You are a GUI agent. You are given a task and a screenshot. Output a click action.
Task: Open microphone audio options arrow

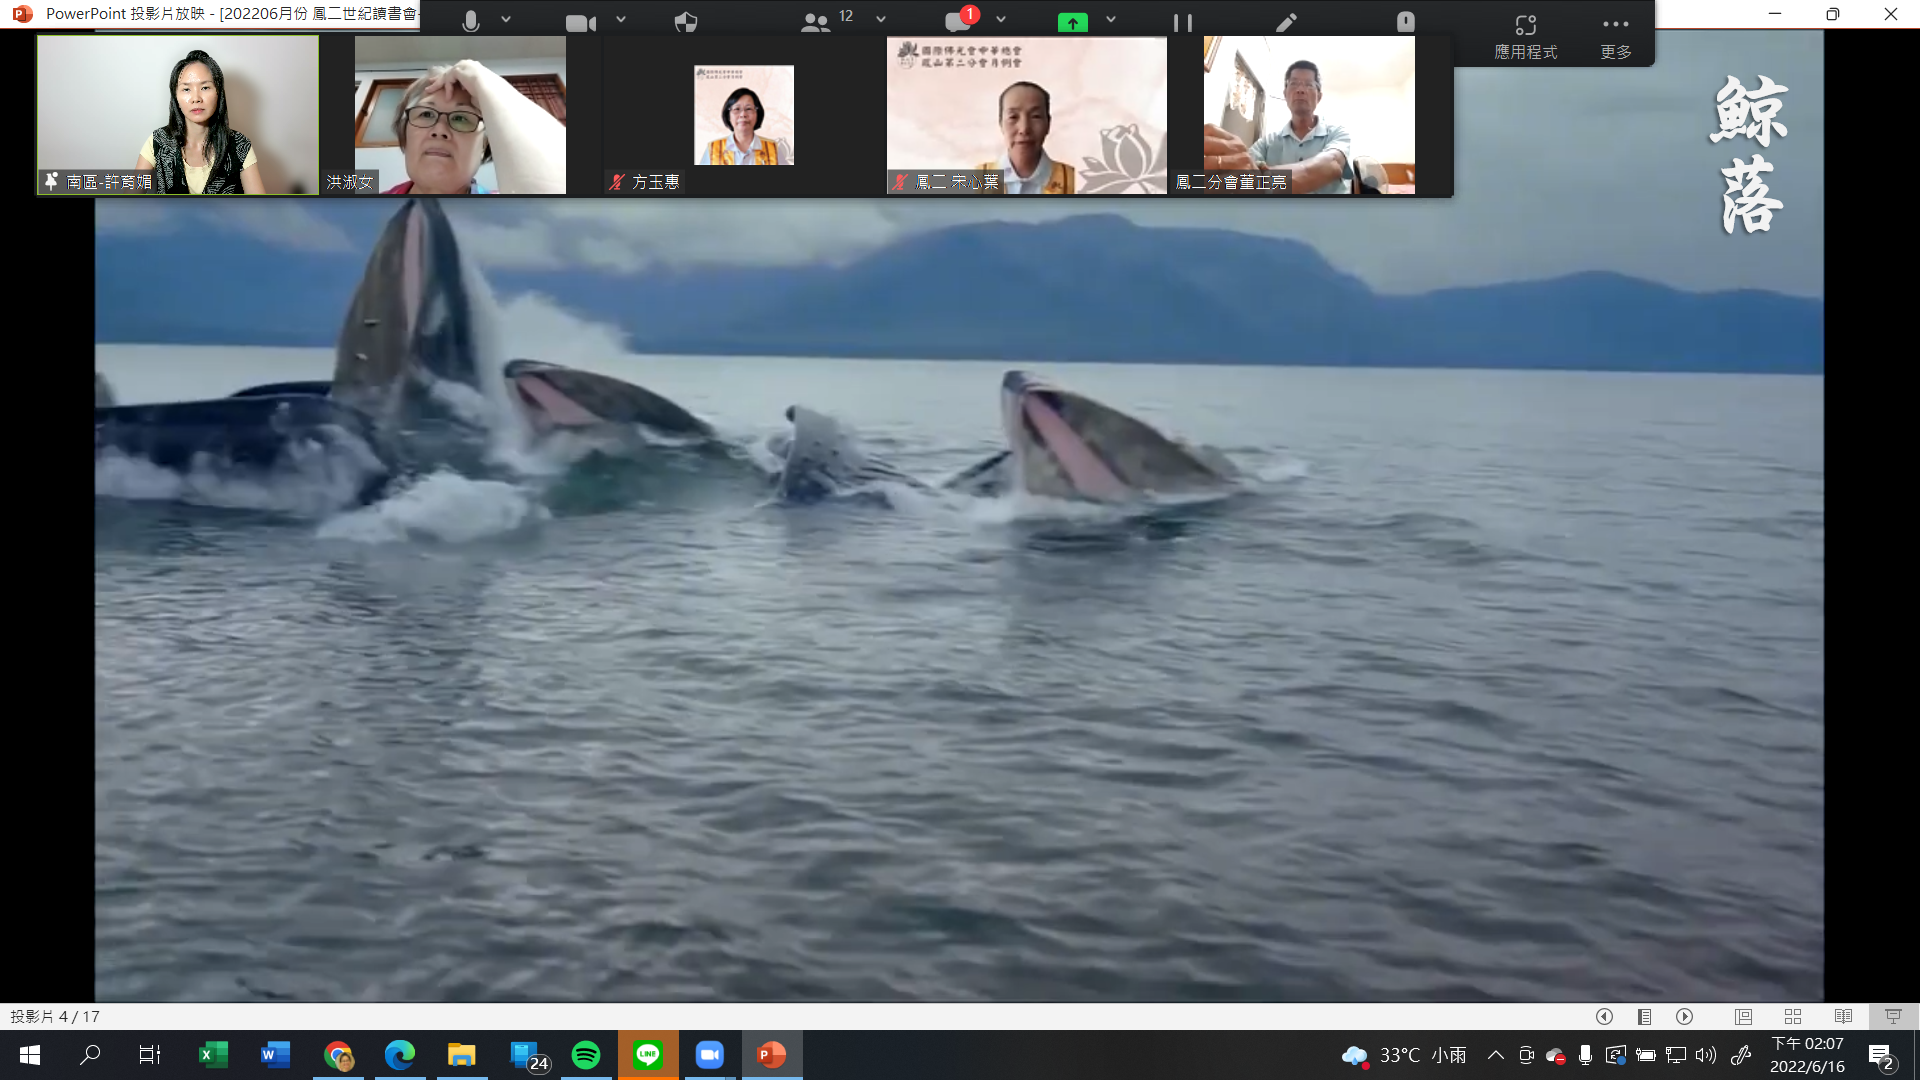[506, 19]
